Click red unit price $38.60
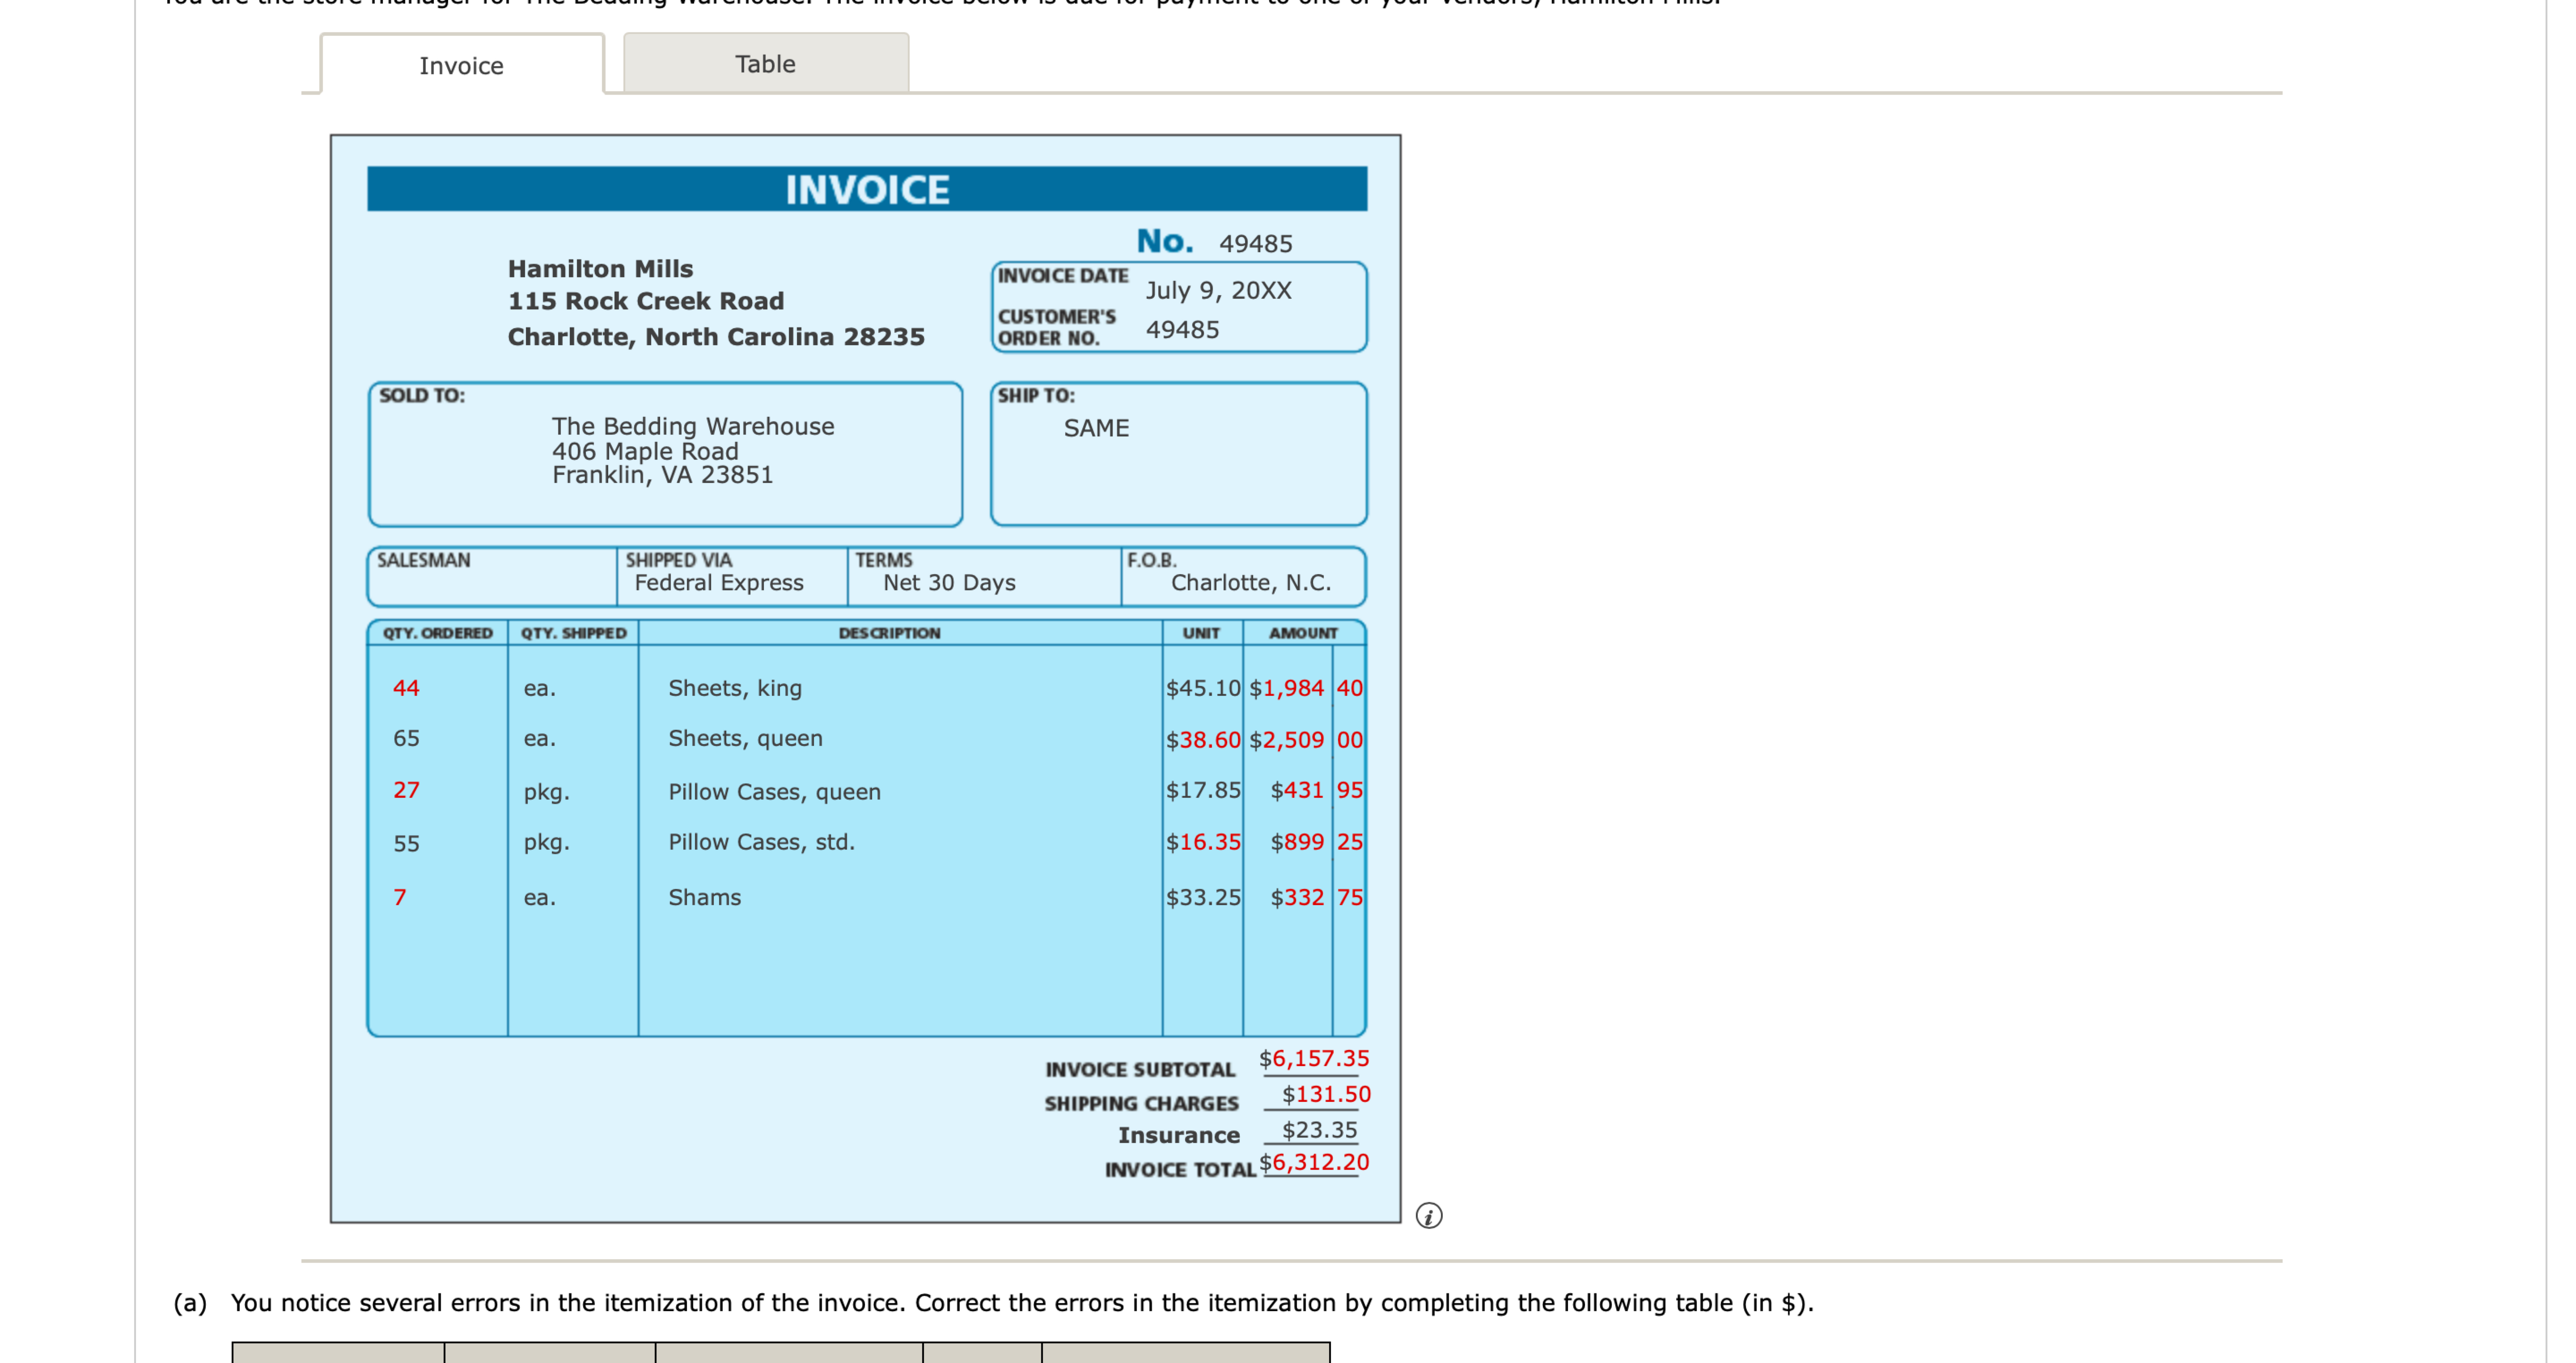Screen dimensions: 2576x1363 coord(1203,740)
